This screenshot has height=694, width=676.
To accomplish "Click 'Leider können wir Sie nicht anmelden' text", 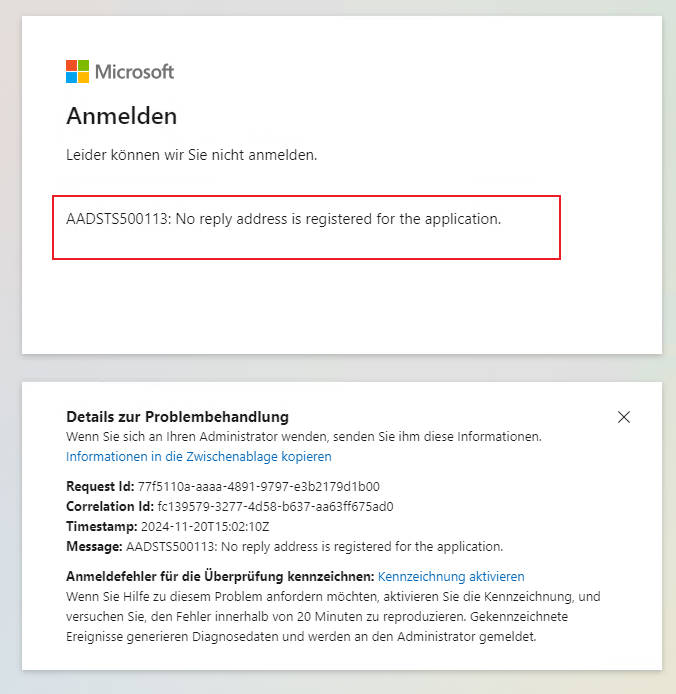I will [x=191, y=155].
